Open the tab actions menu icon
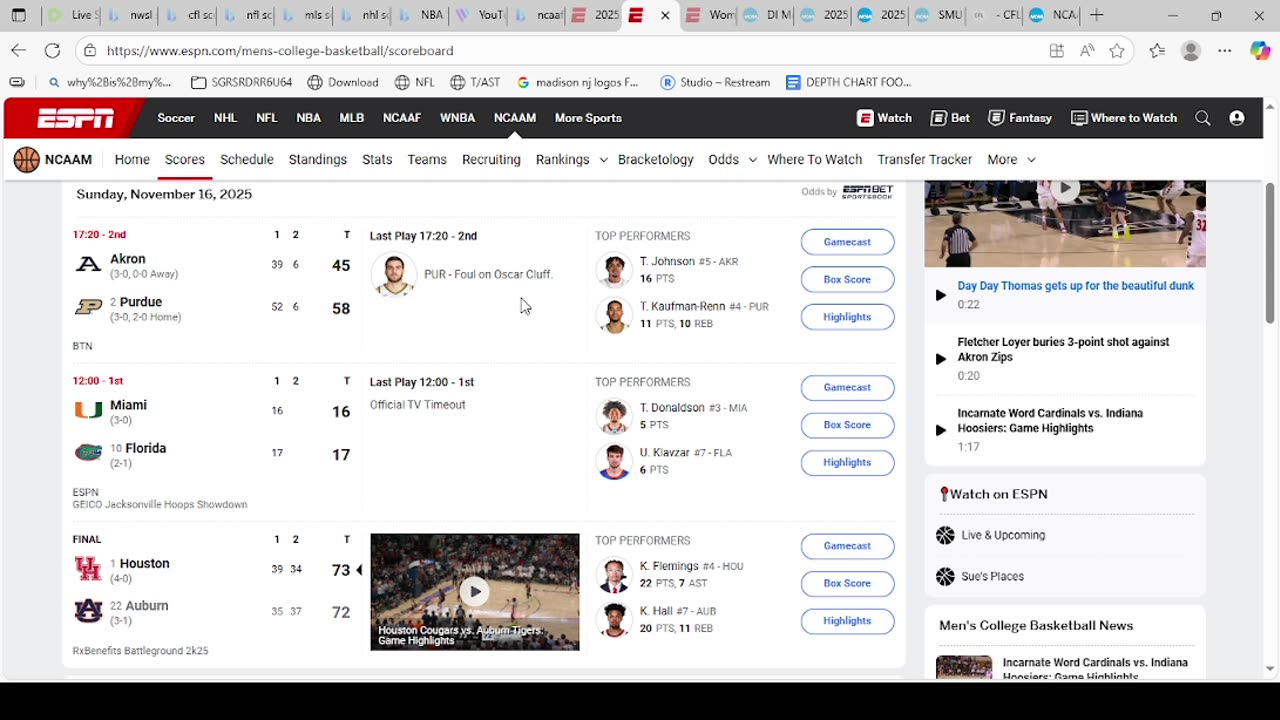Image resolution: width=1280 pixels, height=720 pixels. click(x=18, y=15)
